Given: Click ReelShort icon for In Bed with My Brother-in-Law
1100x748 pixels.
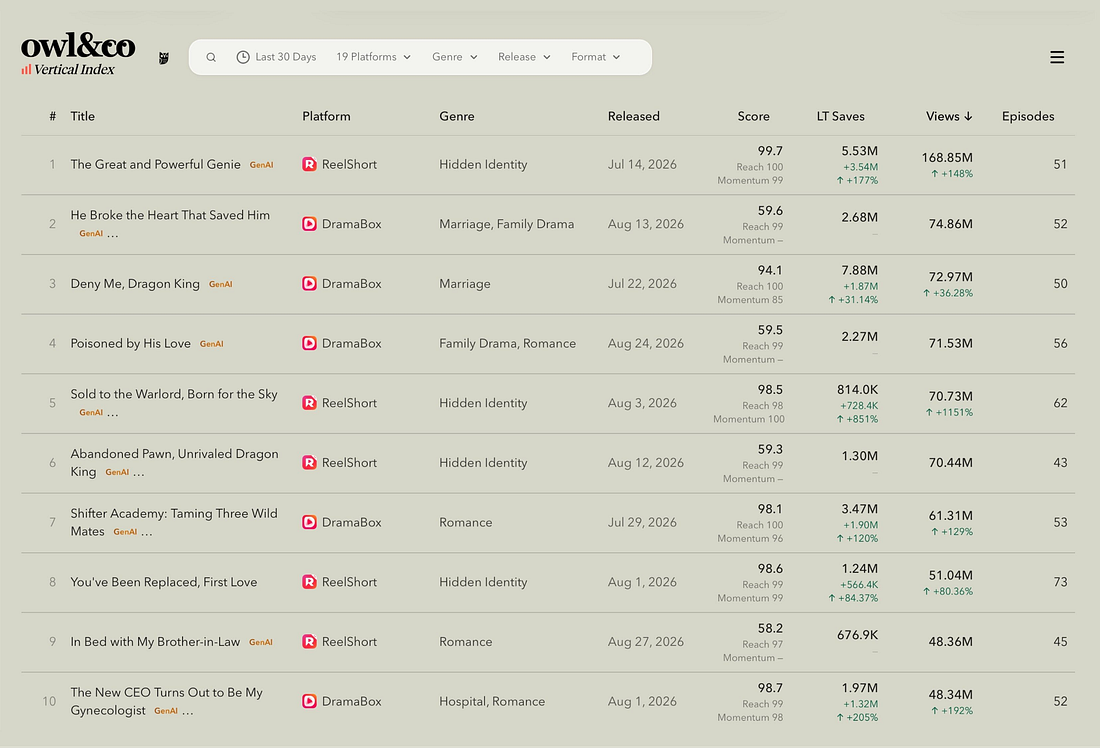Looking at the screenshot, I should click(309, 641).
